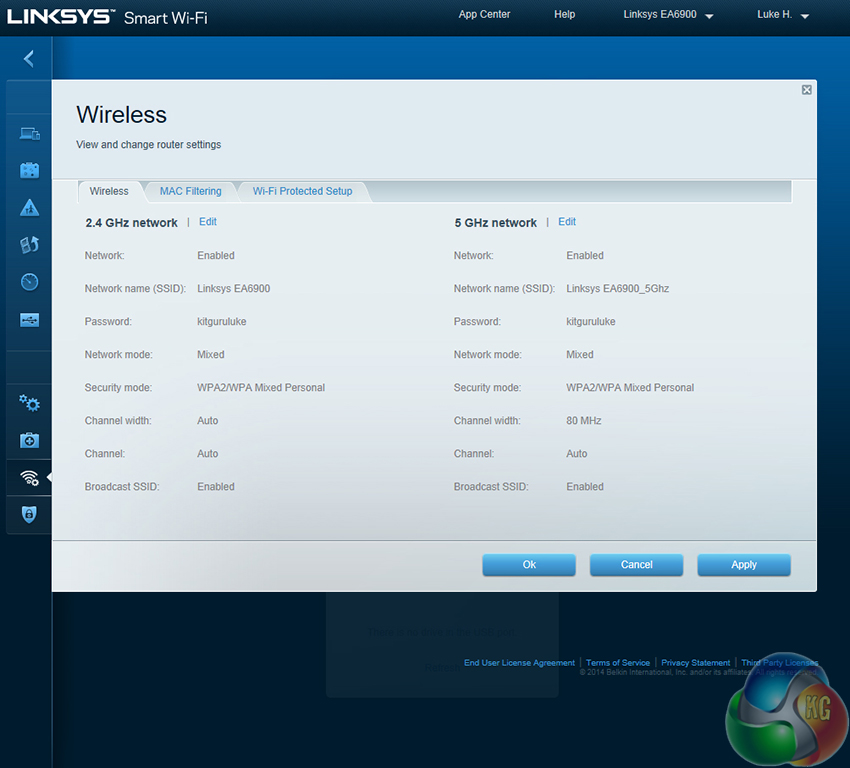Select the 'Linksys EA6900' SSID value
850x768 pixels.
(x=234, y=288)
